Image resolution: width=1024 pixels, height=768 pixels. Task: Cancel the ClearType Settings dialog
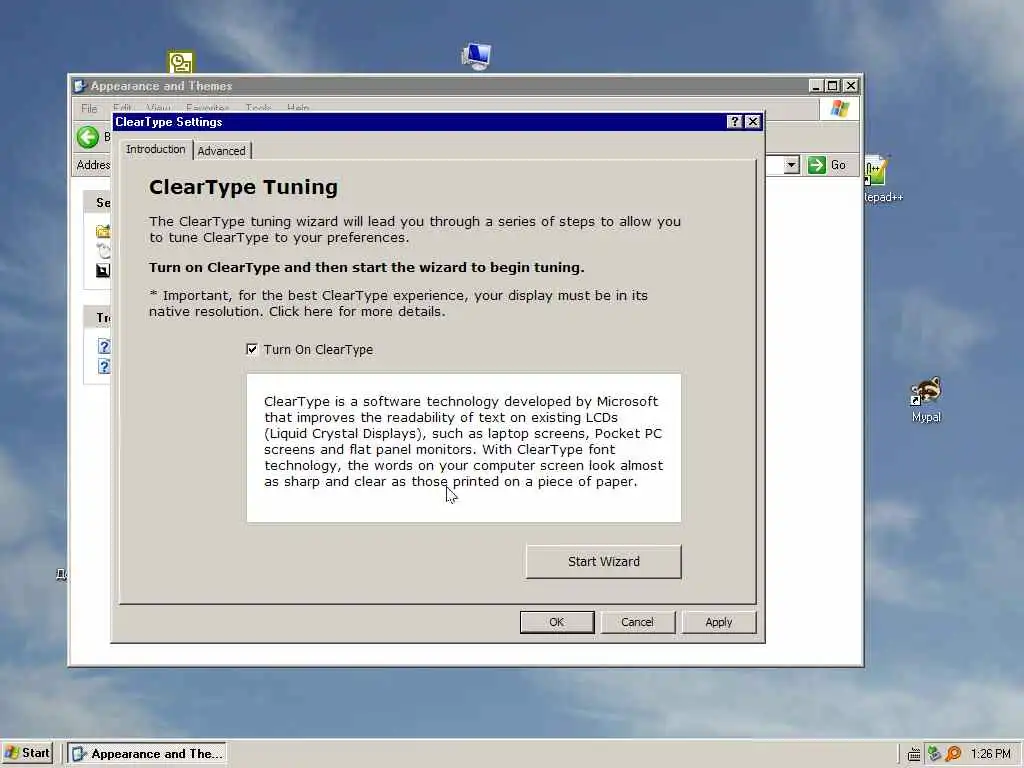637,622
